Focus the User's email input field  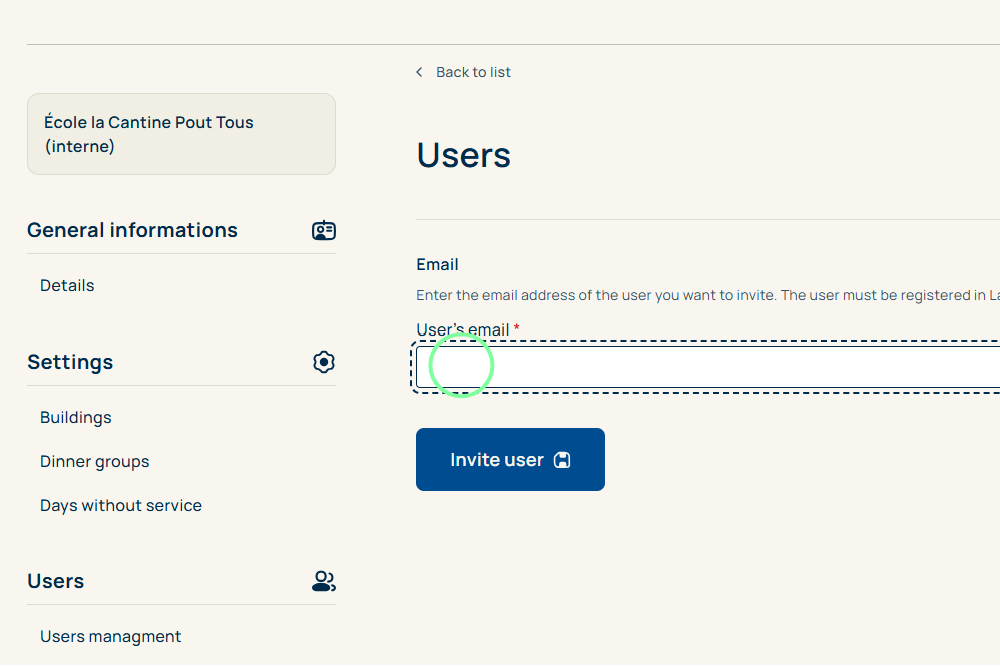(708, 367)
